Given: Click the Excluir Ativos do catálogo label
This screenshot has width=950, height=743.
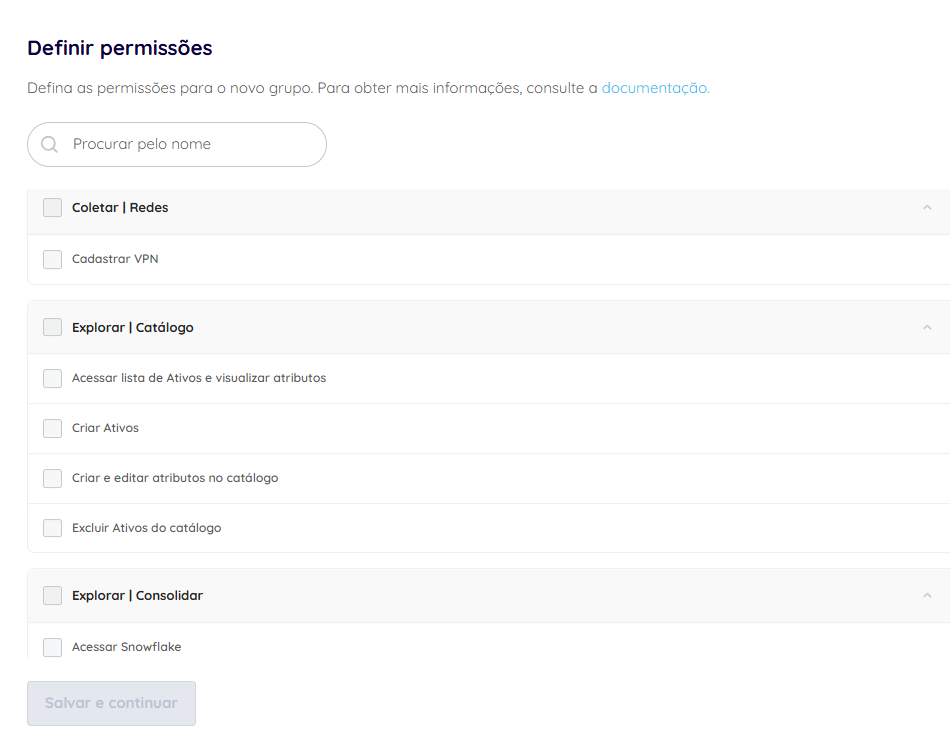Looking at the screenshot, I should pyautogui.click(x=147, y=528).
